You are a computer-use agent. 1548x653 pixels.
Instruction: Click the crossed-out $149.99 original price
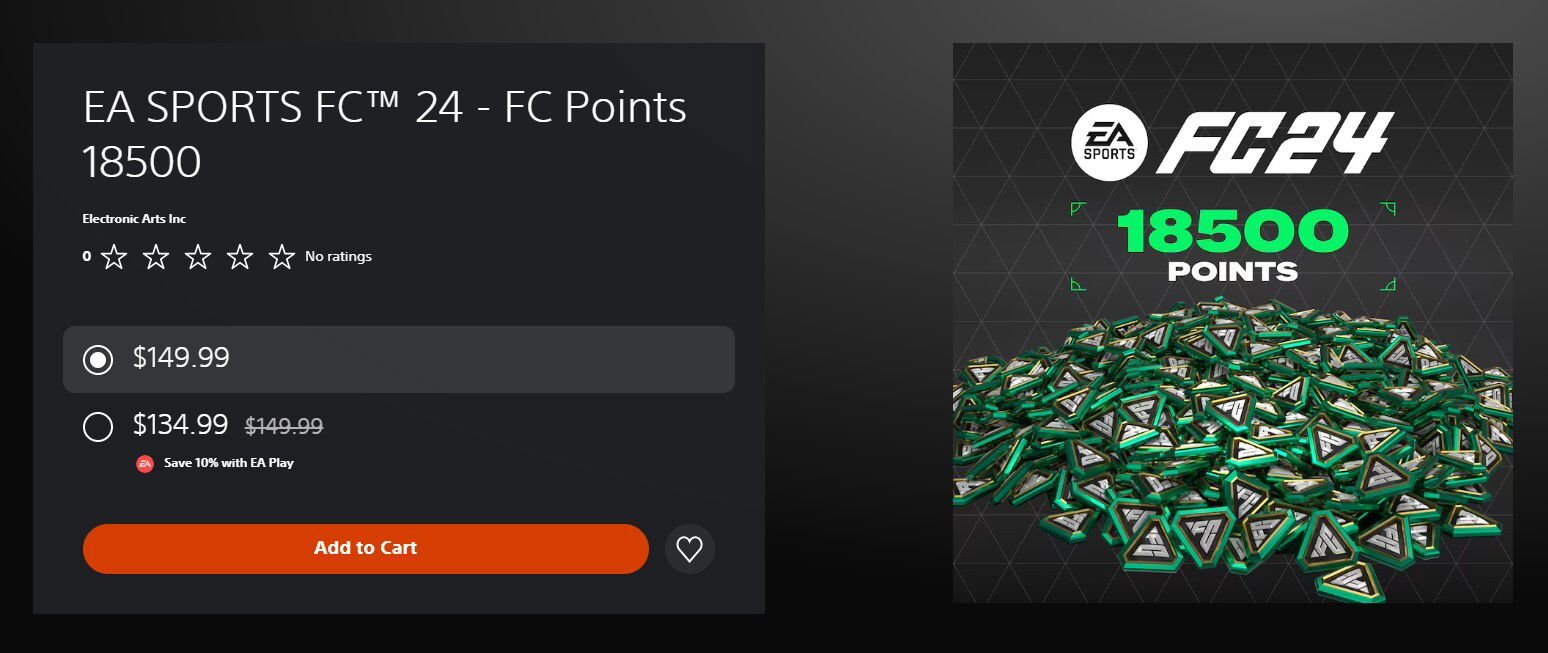[284, 426]
